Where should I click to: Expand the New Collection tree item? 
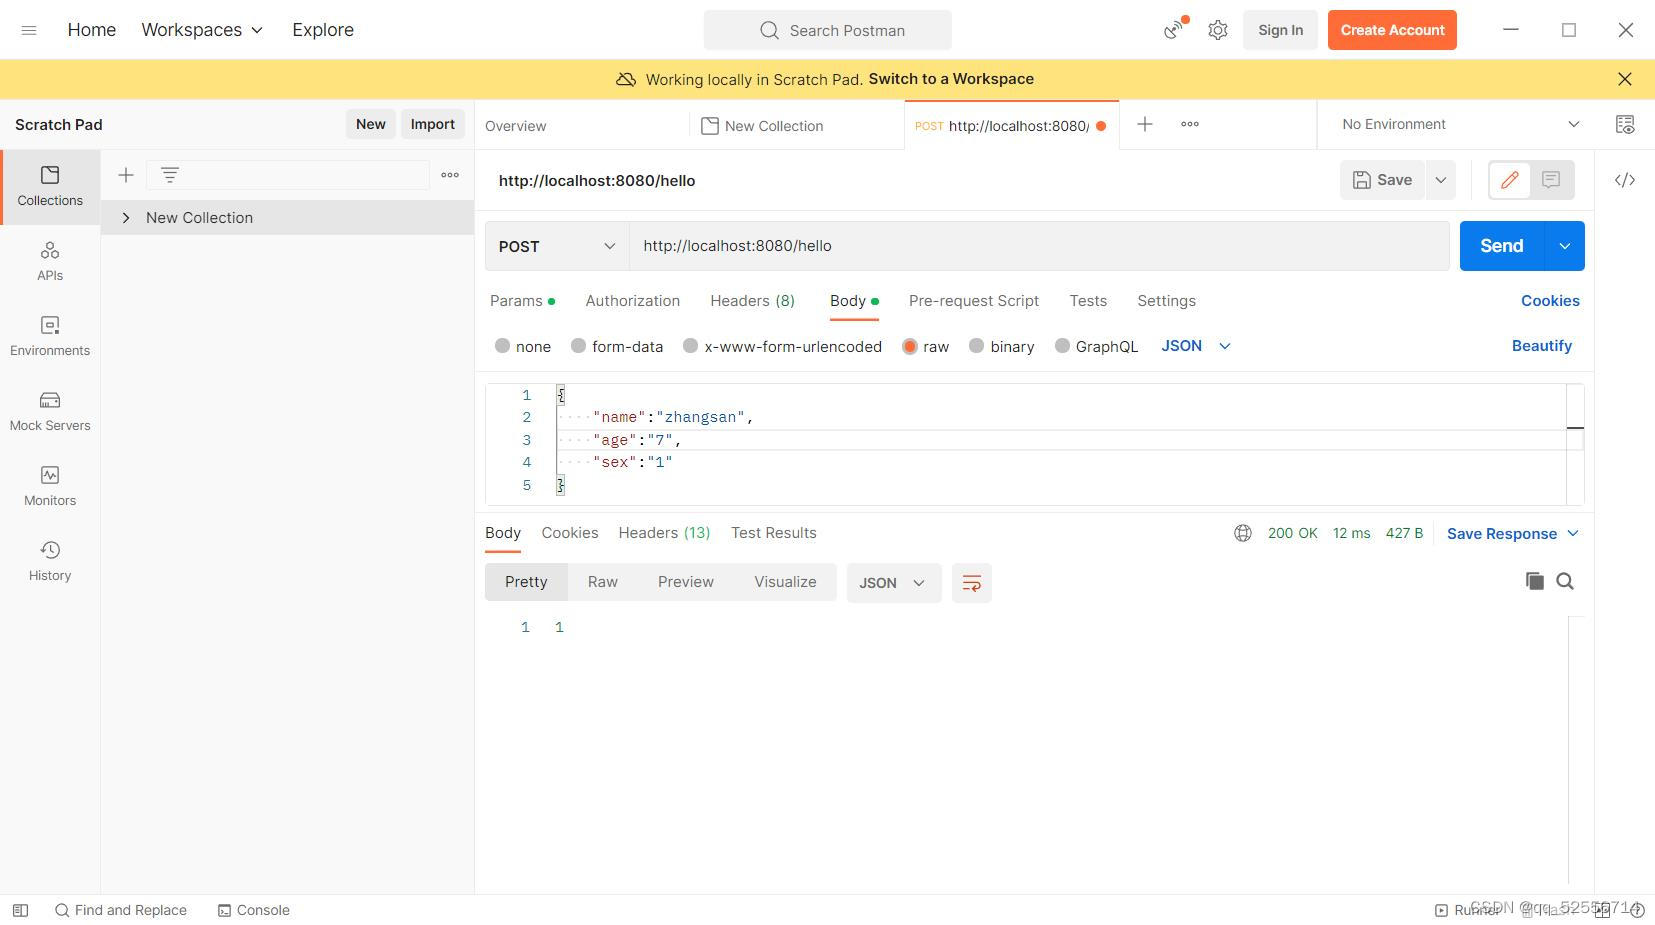(126, 218)
